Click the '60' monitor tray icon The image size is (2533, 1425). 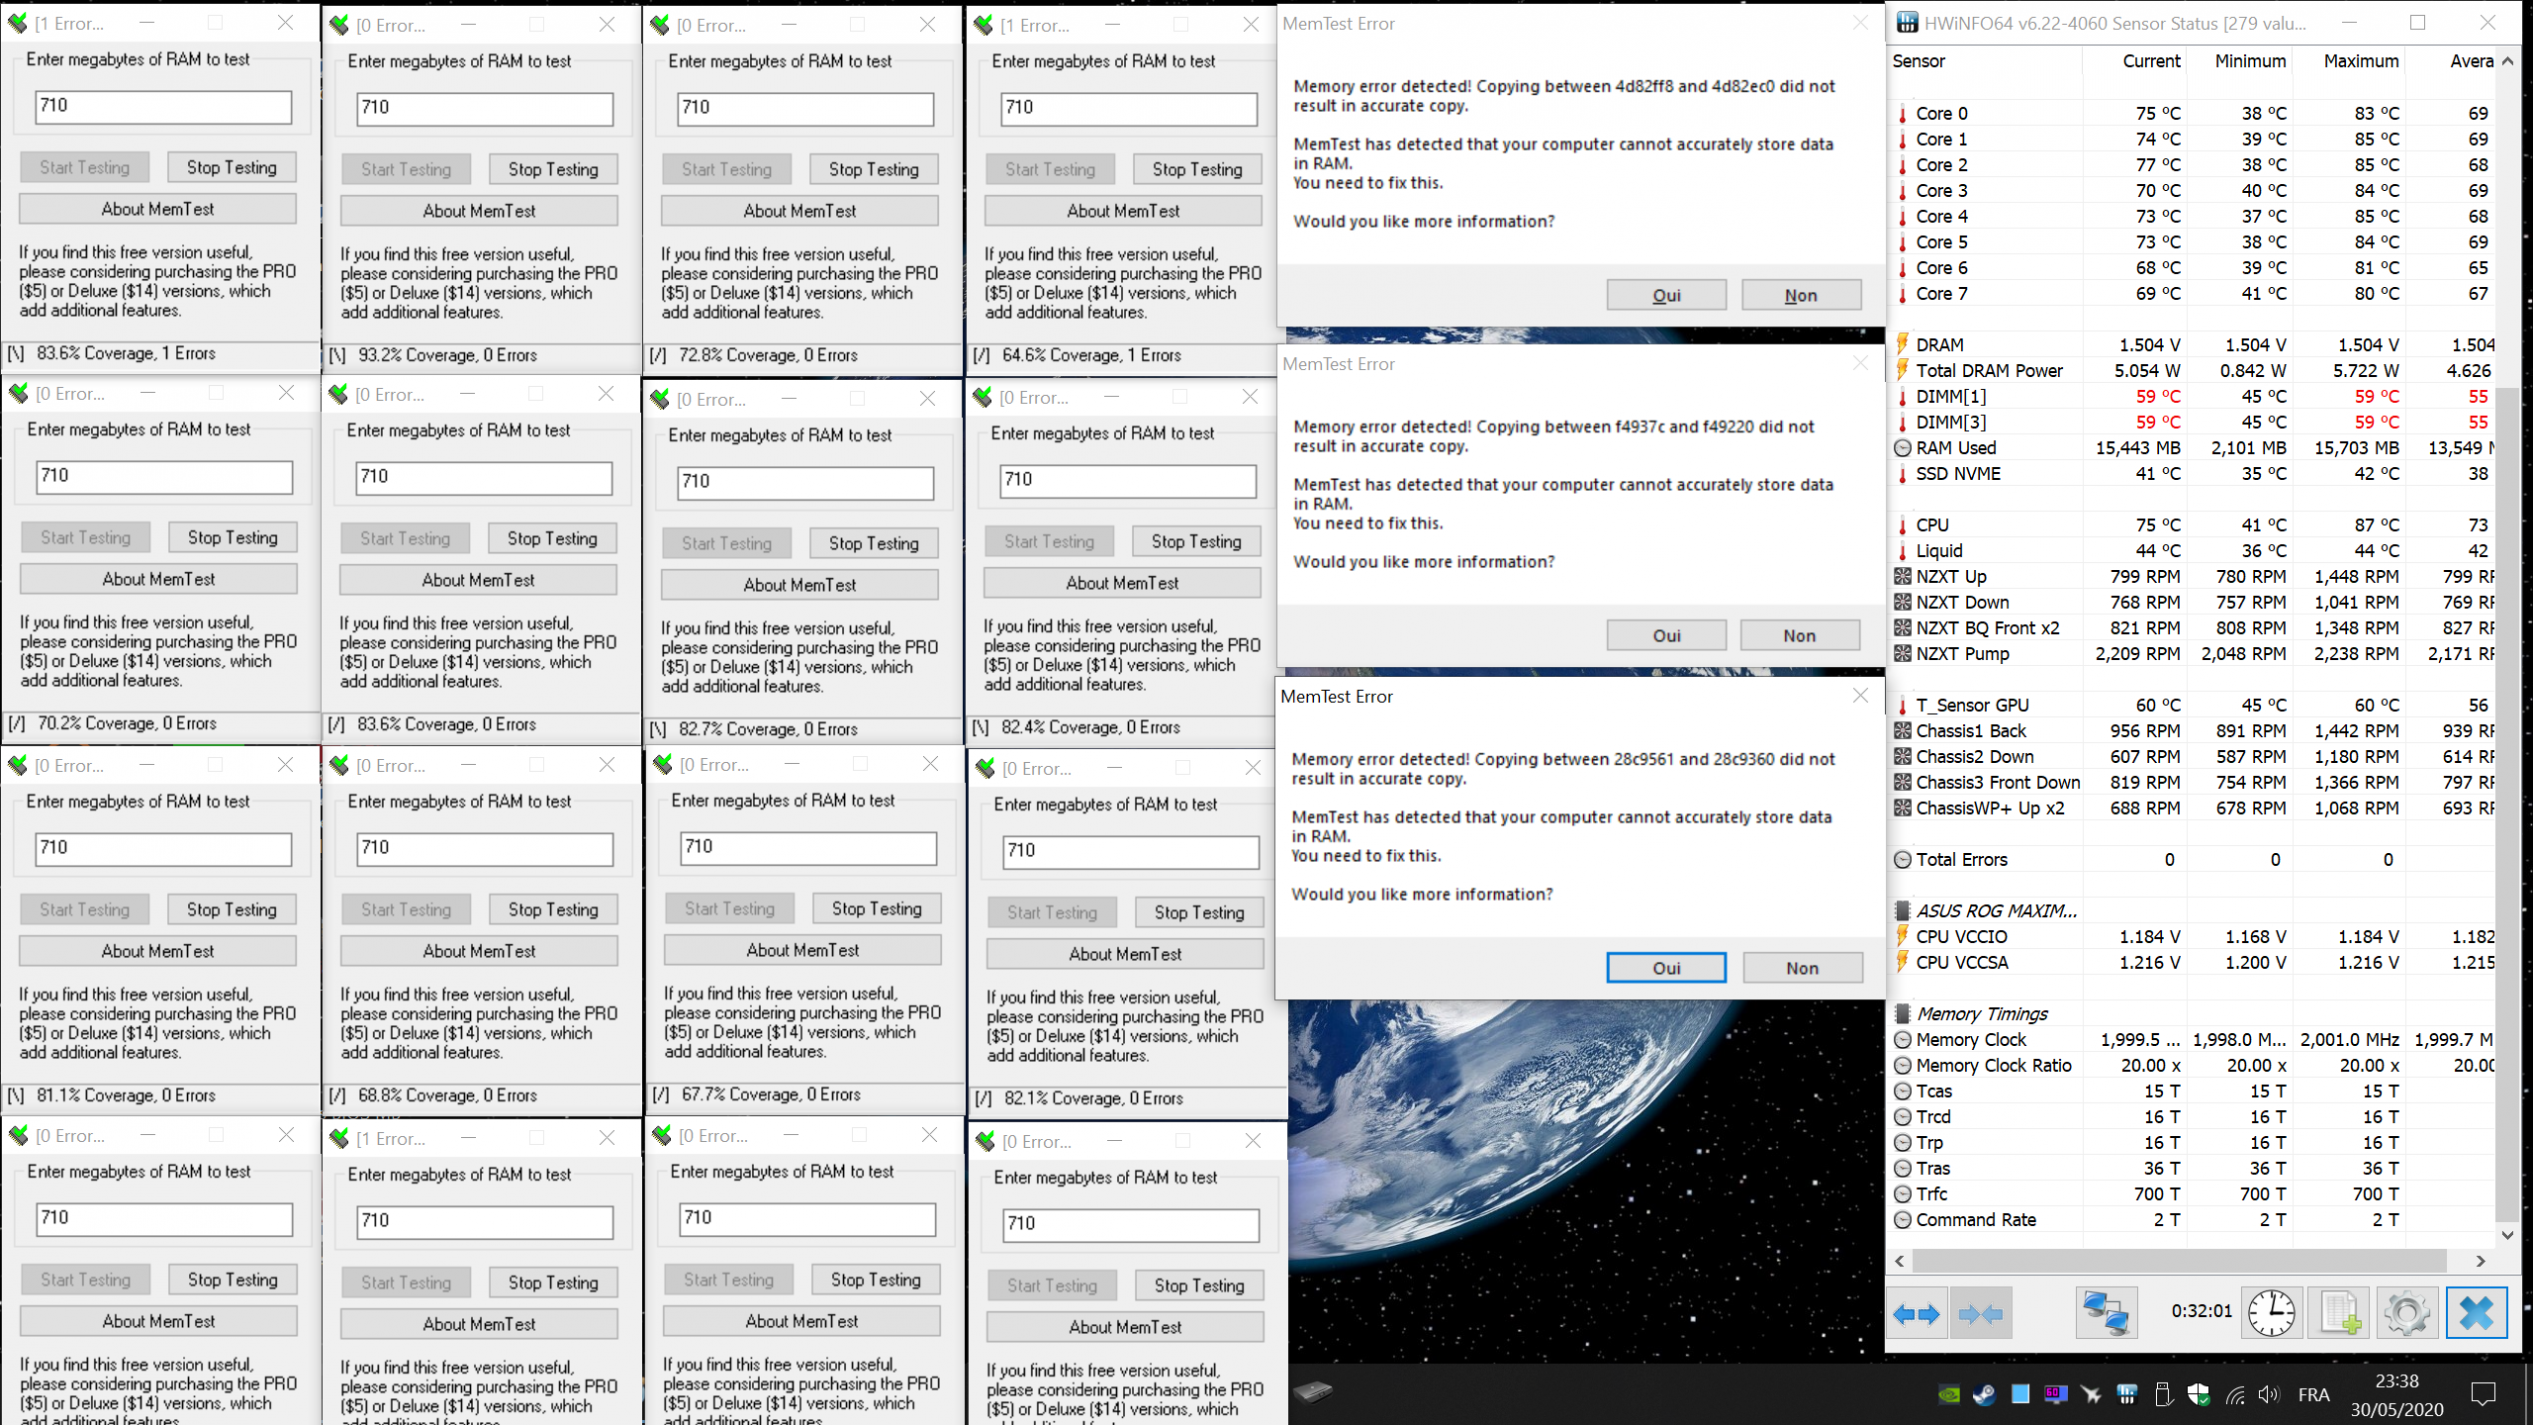pos(2056,1394)
